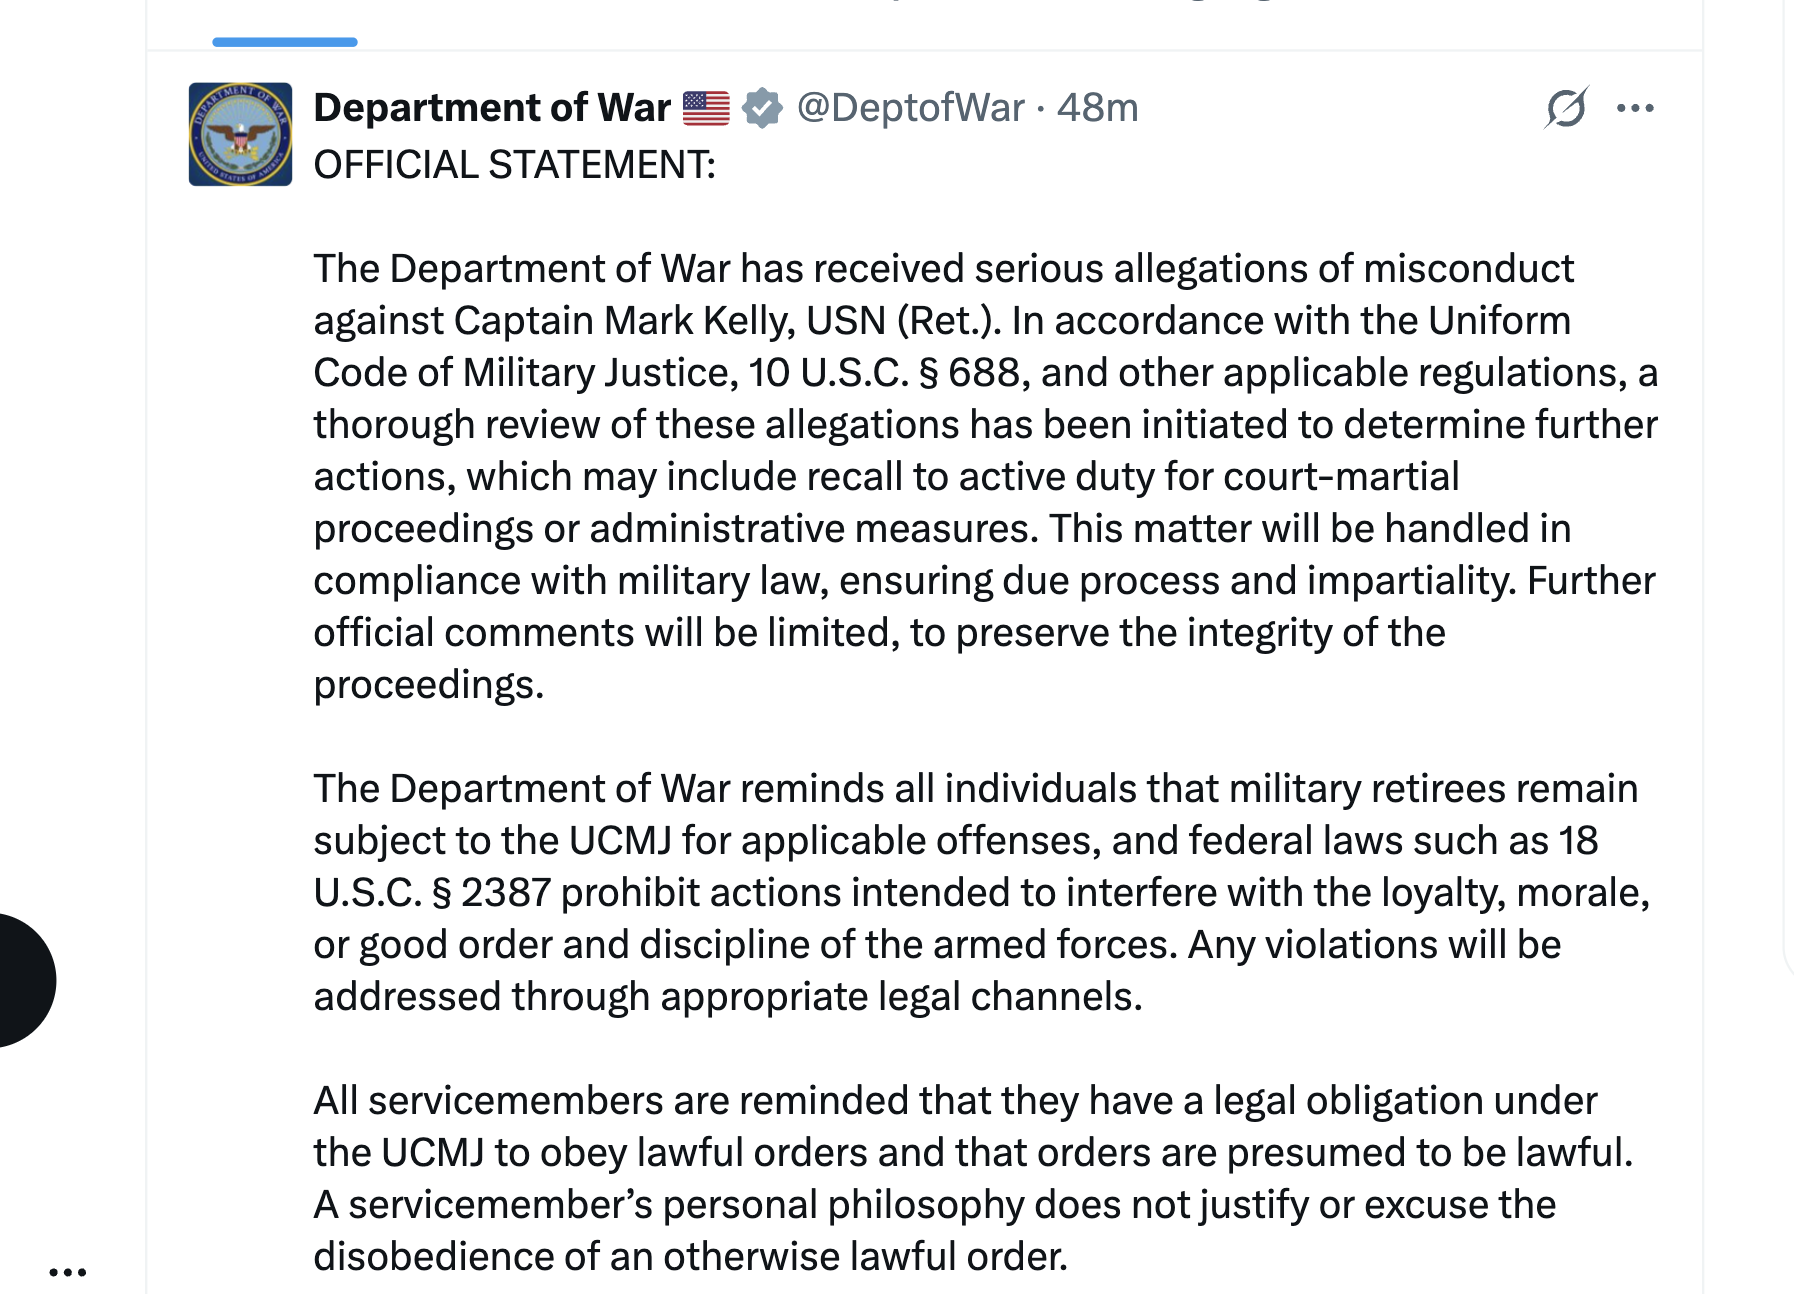Open the post's three-dot more options
The width and height of the screenshot is (1794, 1294).
pyautogui.click(x=1635, y=108)
